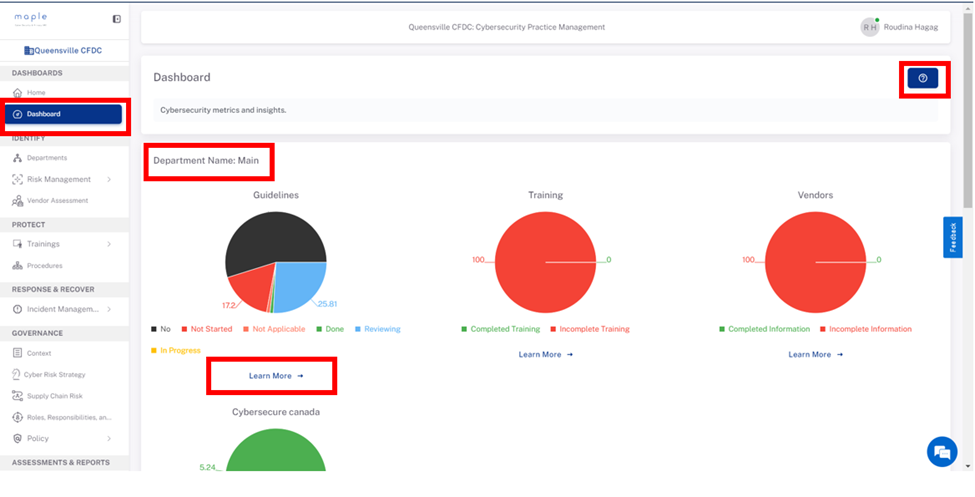This screenshot has height=497, width=975.
Task: Click the green Cybersecure canada pie chart
Action: (276, 451)
